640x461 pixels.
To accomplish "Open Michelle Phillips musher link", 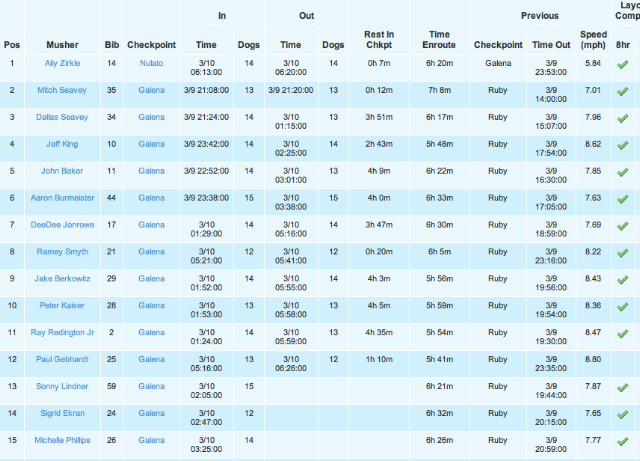I will point(62,441).
